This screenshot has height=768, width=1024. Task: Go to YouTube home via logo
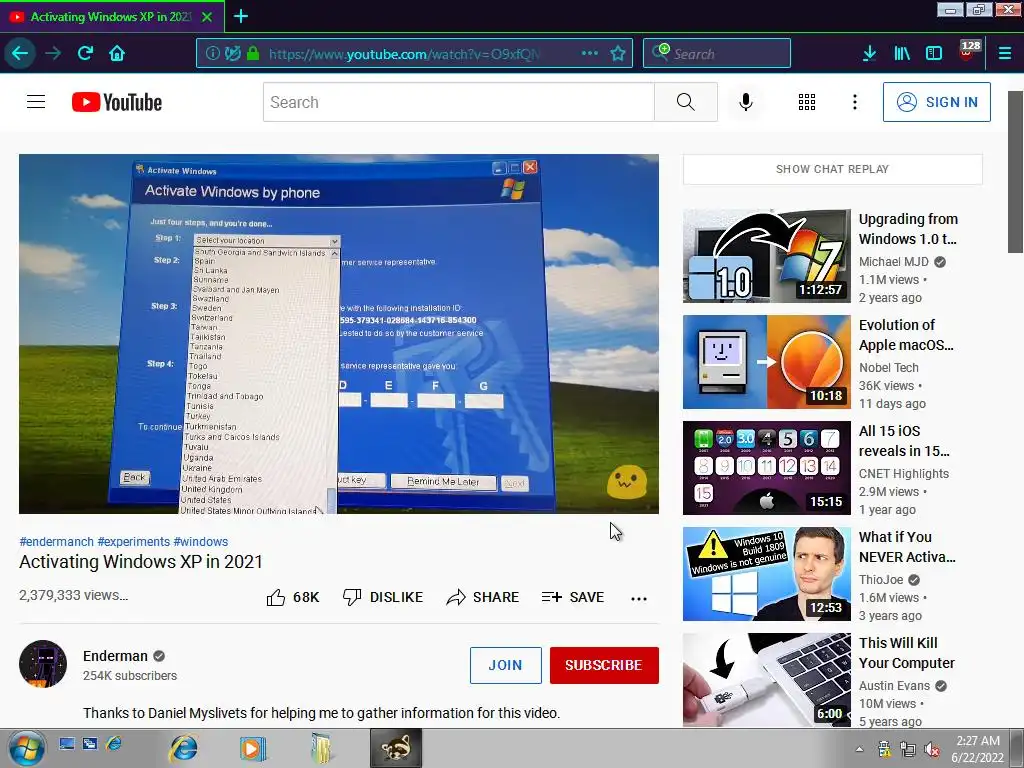117,102
